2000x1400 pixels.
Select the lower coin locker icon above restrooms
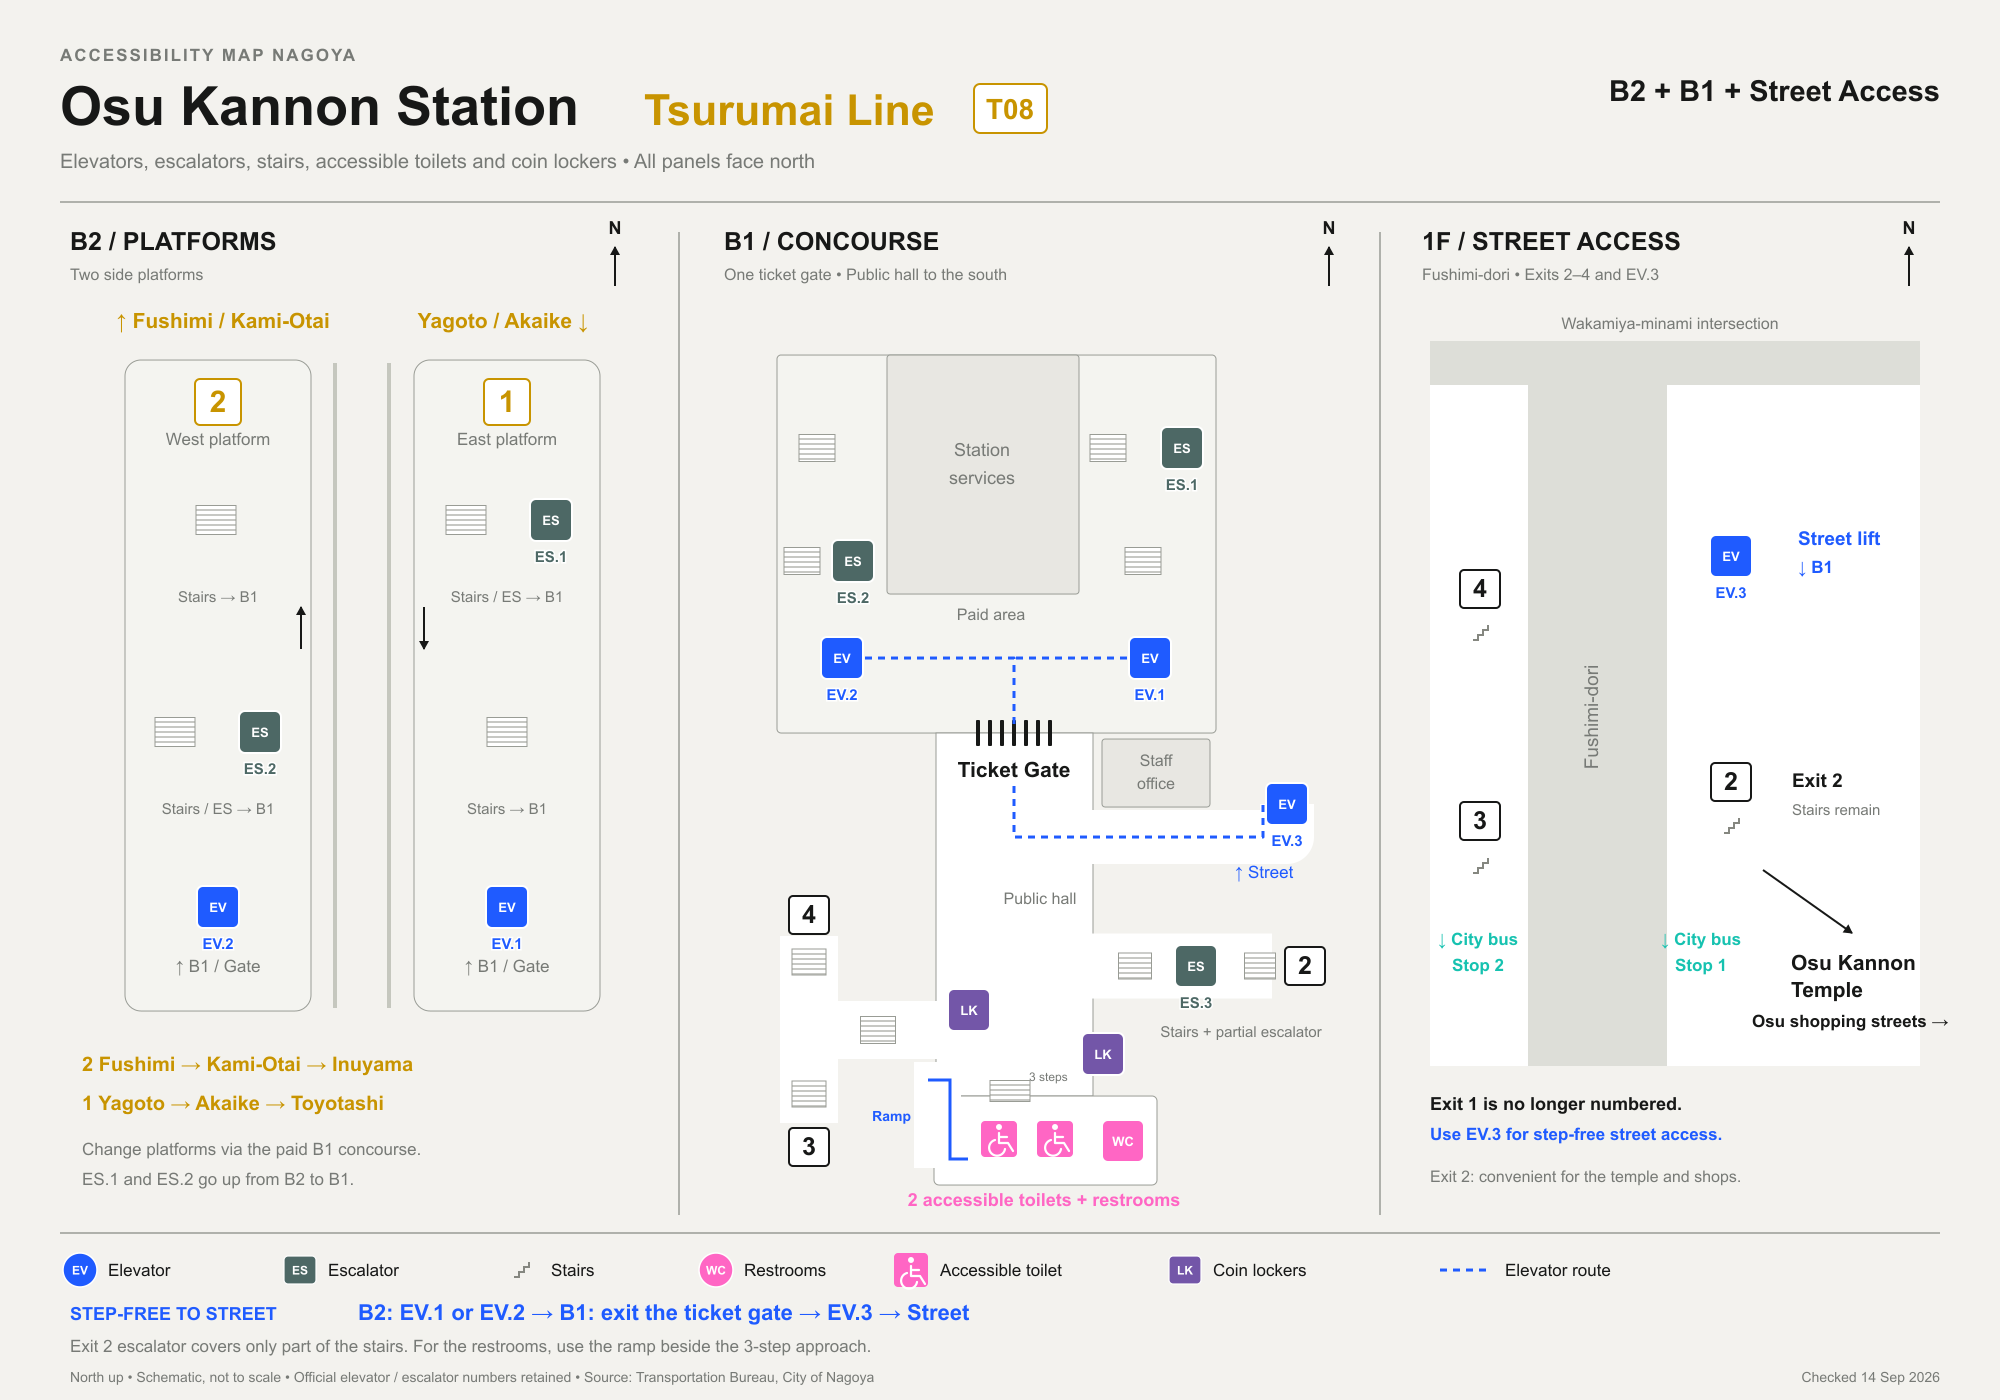tap(1103, 1054)
